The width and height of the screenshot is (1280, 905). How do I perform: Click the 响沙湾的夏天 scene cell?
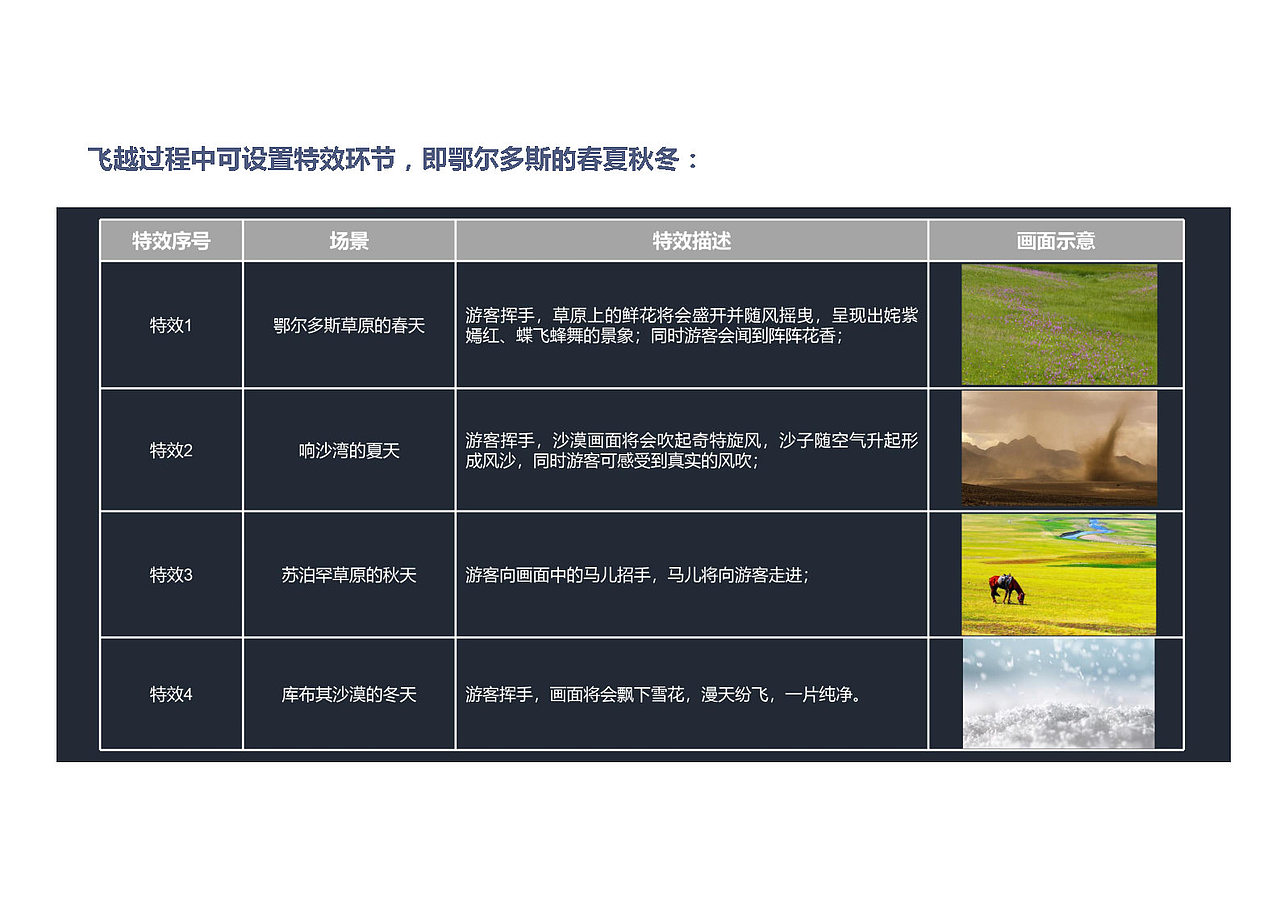[349, 450]
